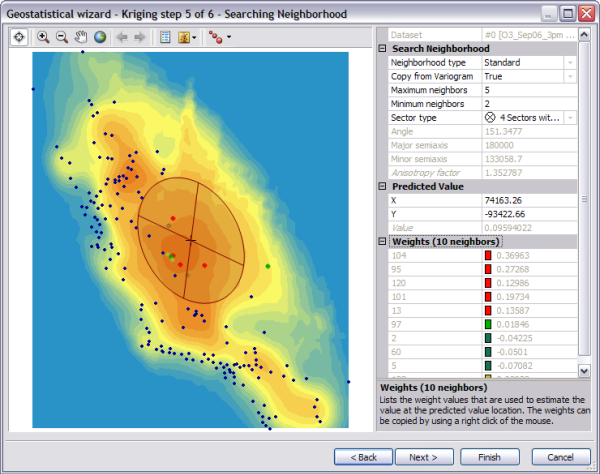Collapse the Weights (10 neighbors) section
Image resolution: width=600 pixels, height=474 pixels.
tap(382, 241)
